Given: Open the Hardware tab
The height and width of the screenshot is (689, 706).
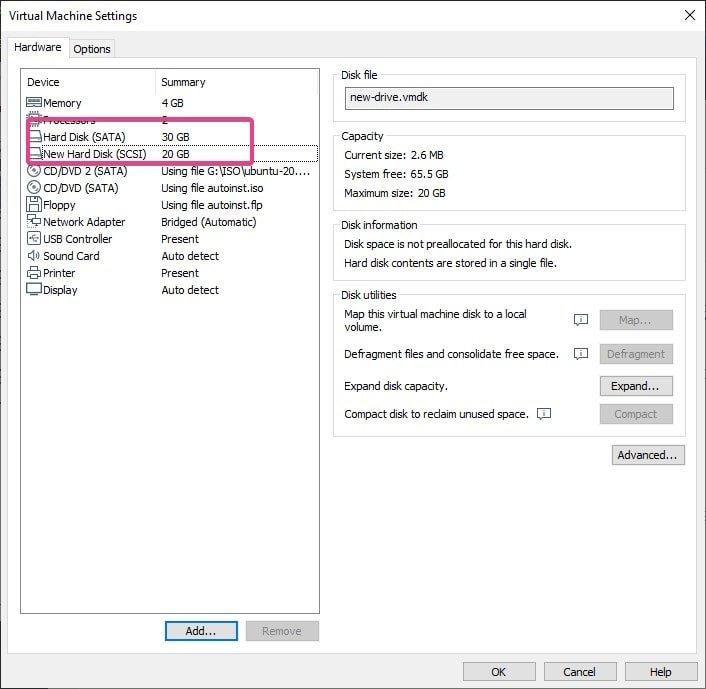Looking at the screenshot, I should tap(38, 48).
